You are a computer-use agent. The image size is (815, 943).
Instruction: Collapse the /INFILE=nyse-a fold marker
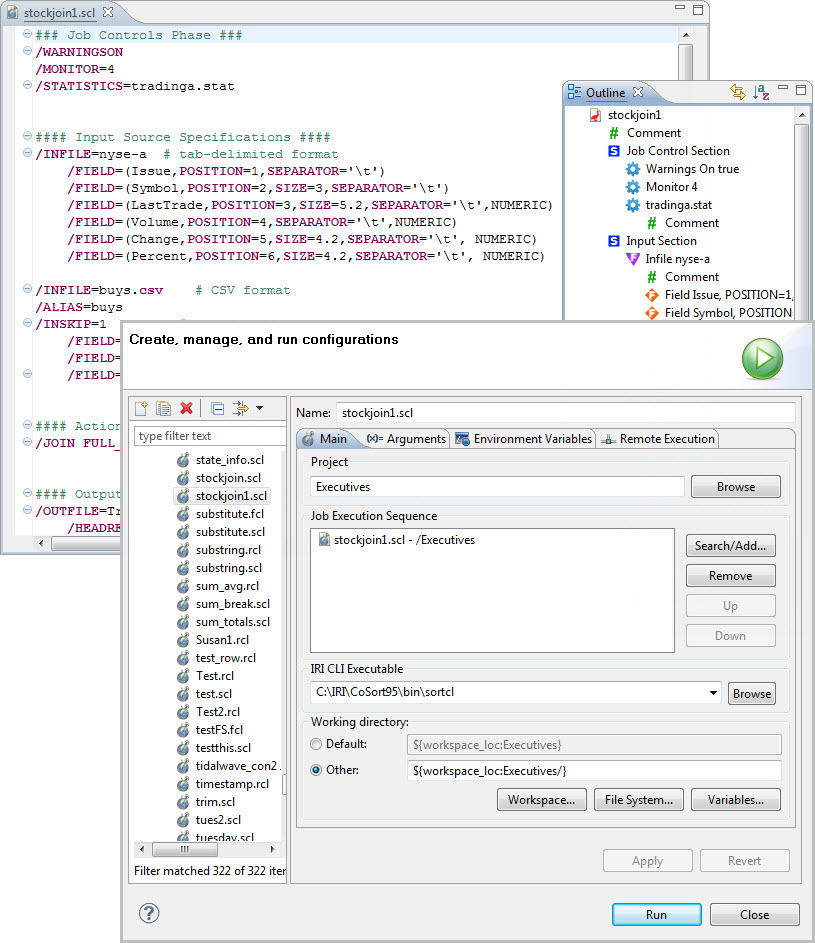[27, 153]
